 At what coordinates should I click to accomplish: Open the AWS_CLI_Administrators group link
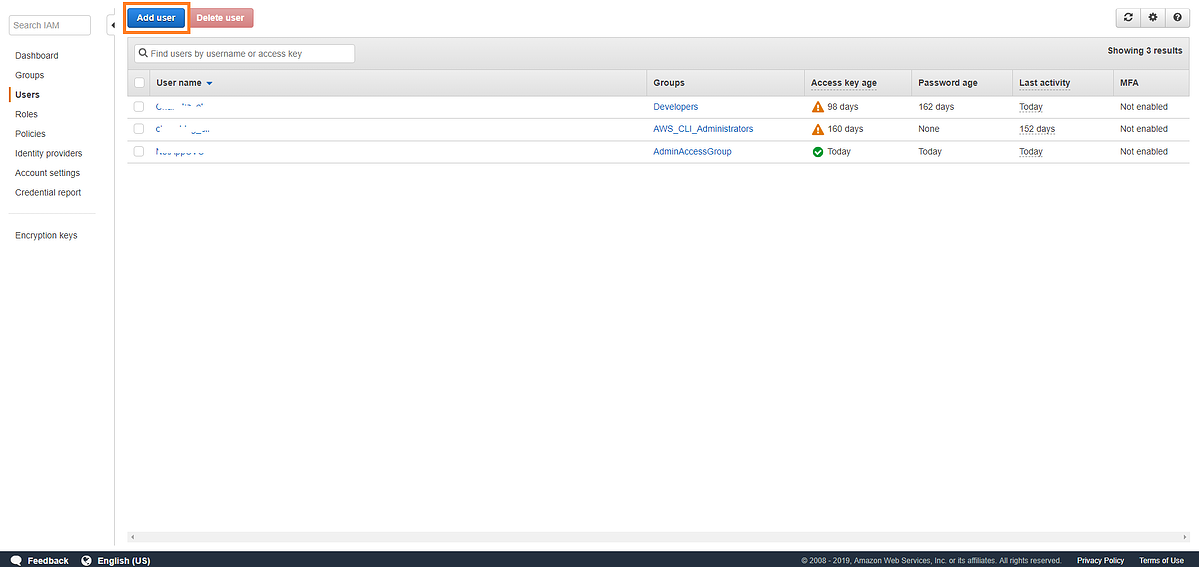click(703, 129)
